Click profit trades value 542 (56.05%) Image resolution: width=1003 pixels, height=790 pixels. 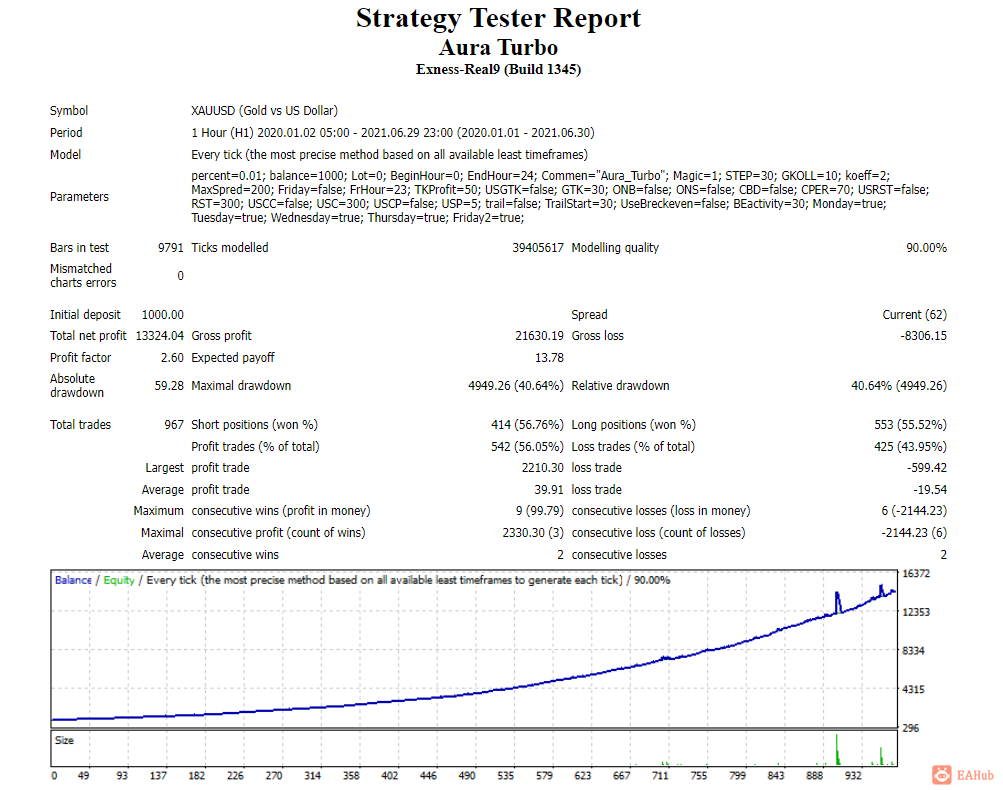(527, 446)
